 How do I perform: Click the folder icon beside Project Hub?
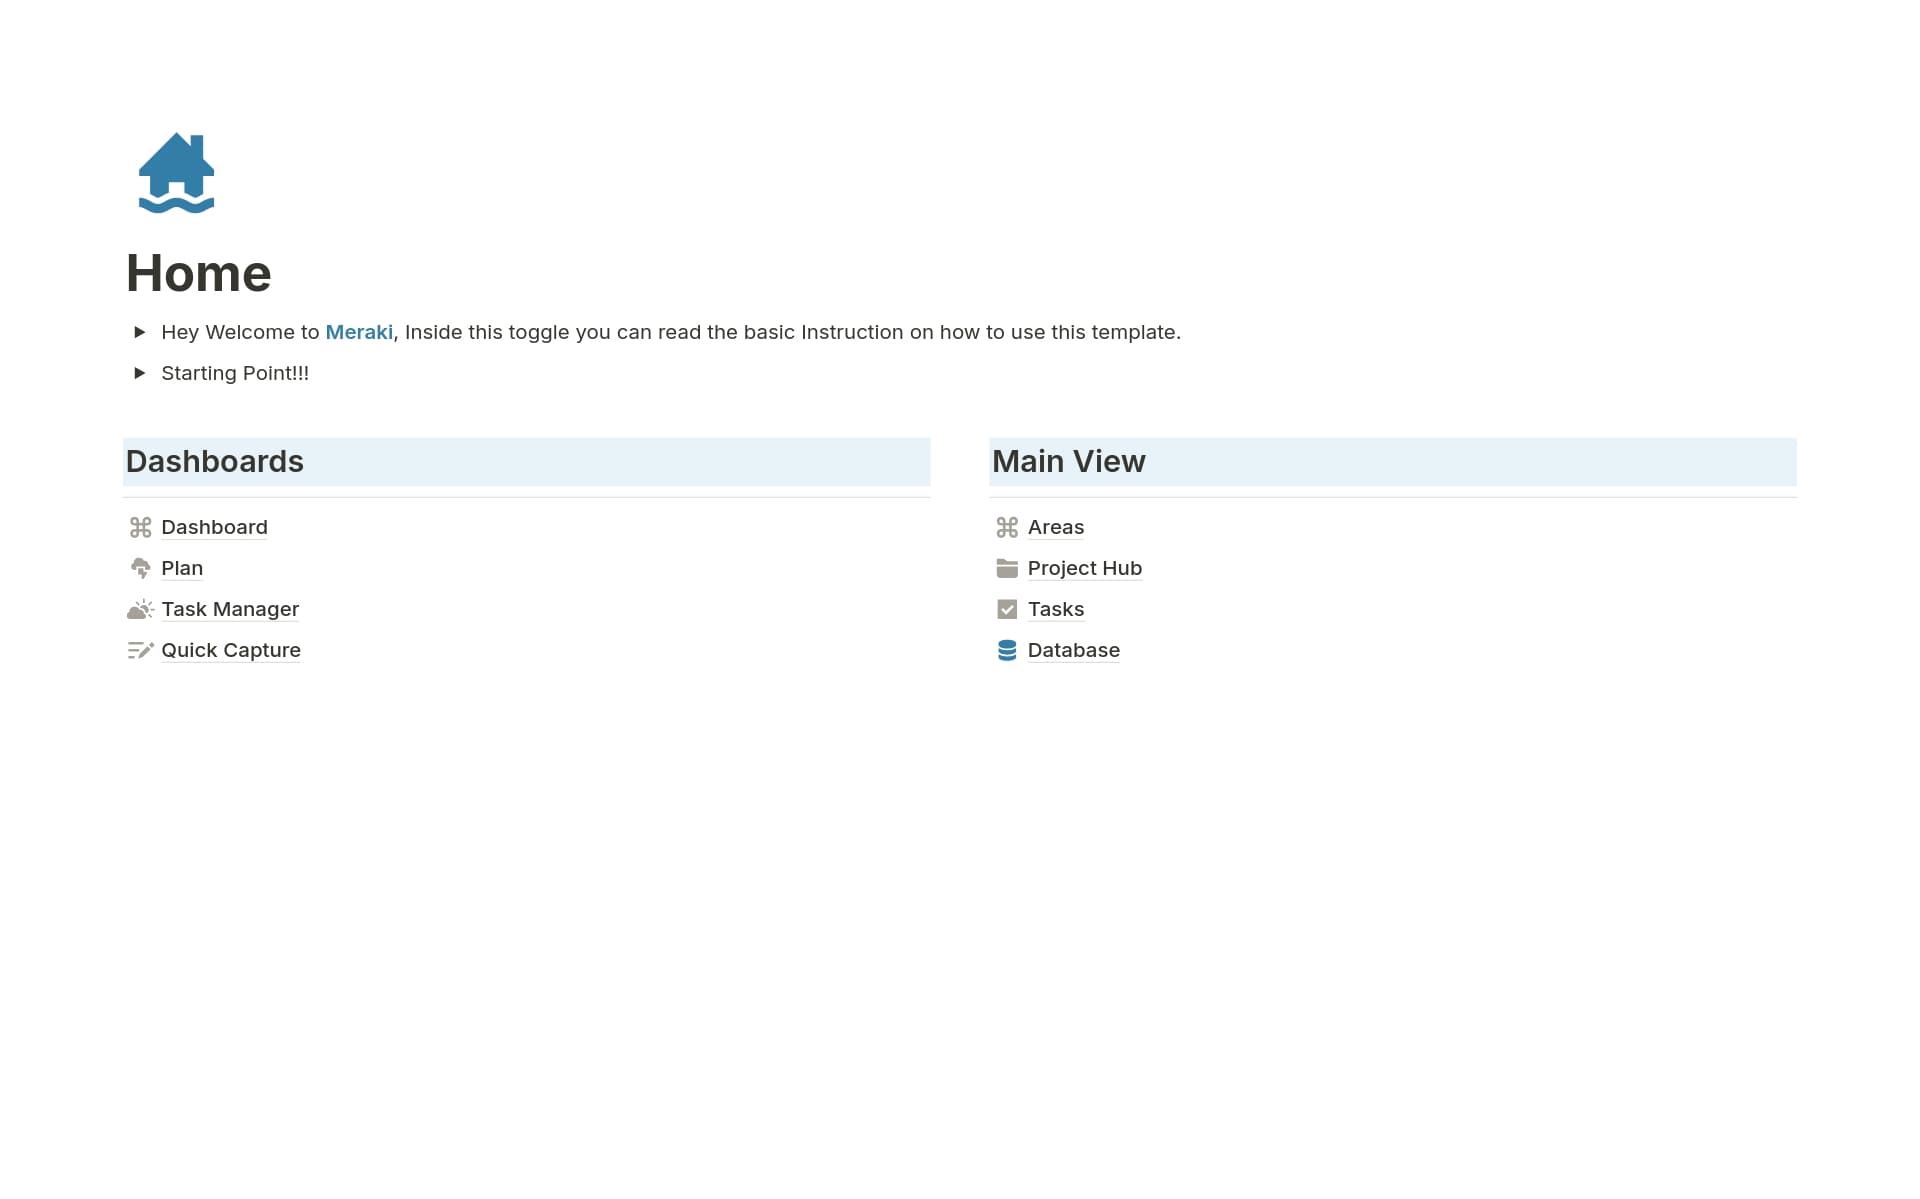pos(1007,567)
